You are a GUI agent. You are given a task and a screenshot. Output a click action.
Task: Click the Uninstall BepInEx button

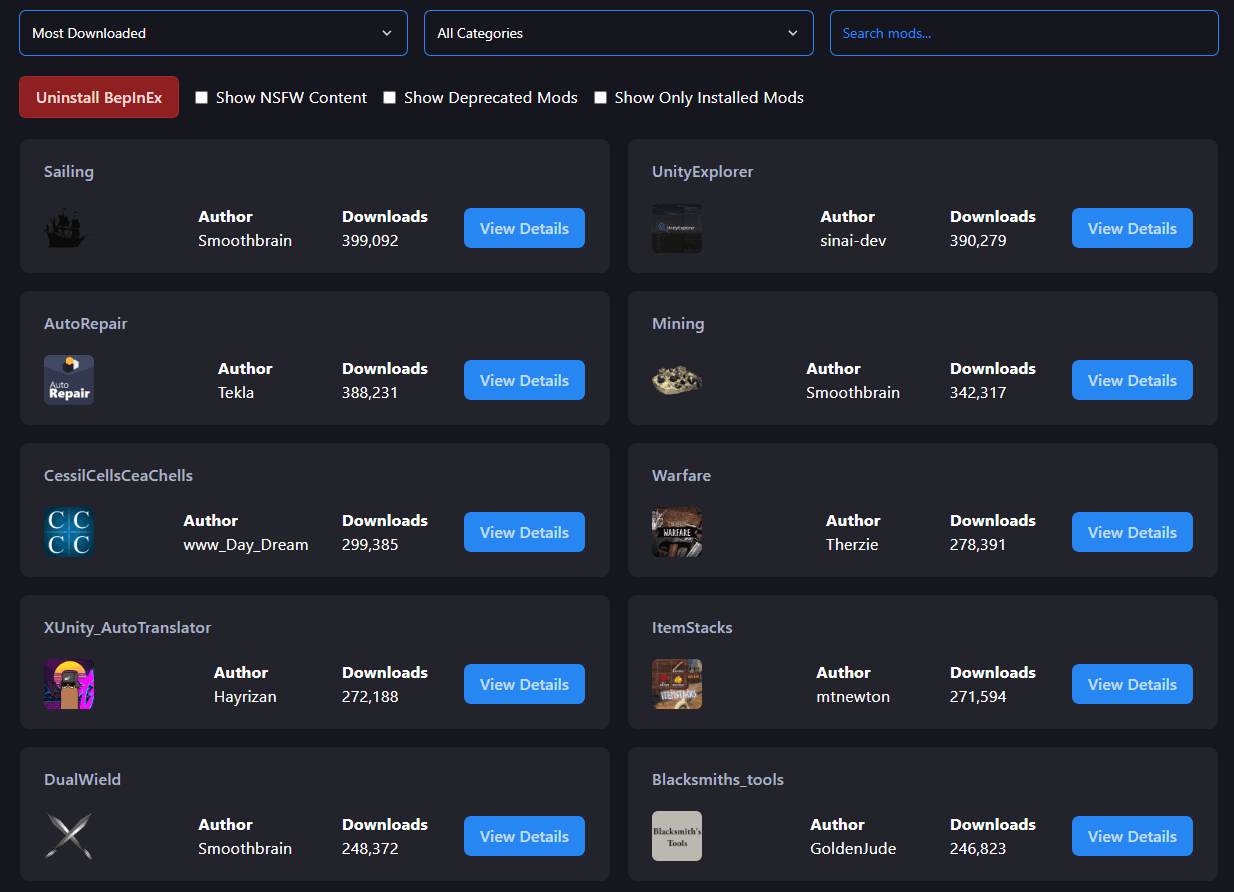(x=99, y=97)
